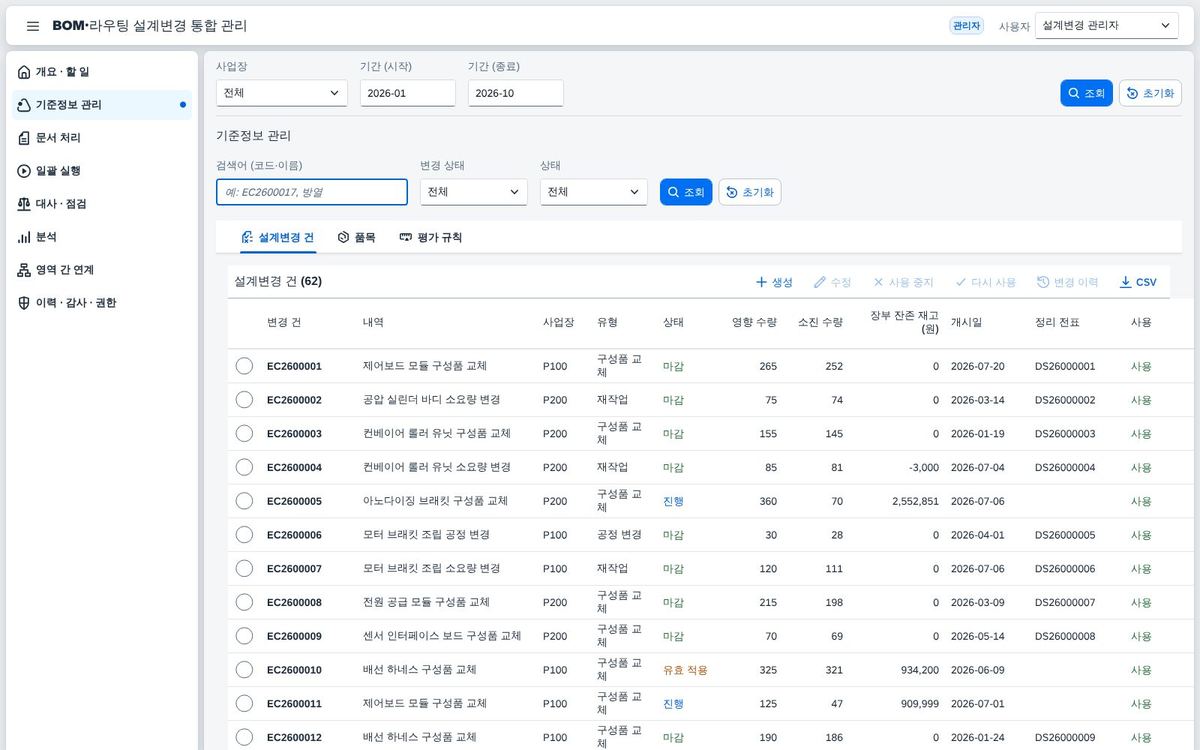Click 조회 next to the 상태 filter

[x=686, y=192]
